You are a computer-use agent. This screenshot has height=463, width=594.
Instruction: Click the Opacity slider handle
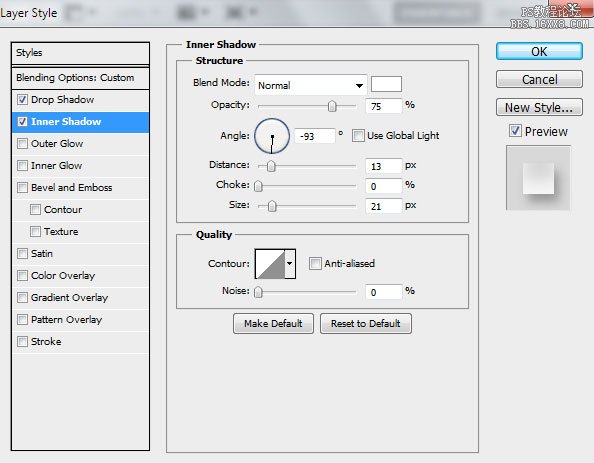[x=332, y=106]
